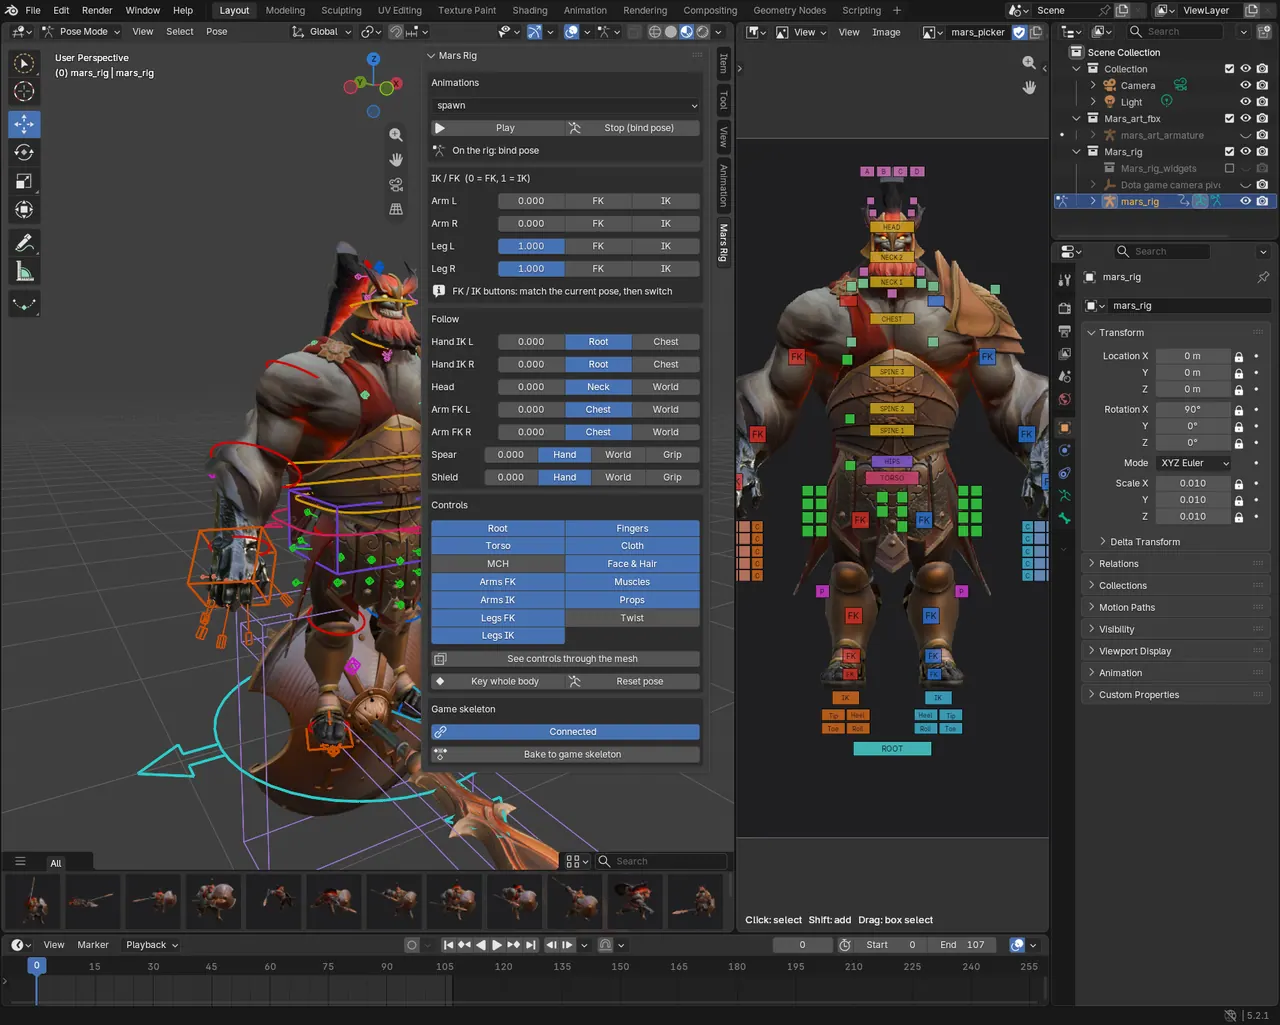
Task: Toggle Mars_art_fbx collection exclude checkbox
Action: (x=1230, y=118)
